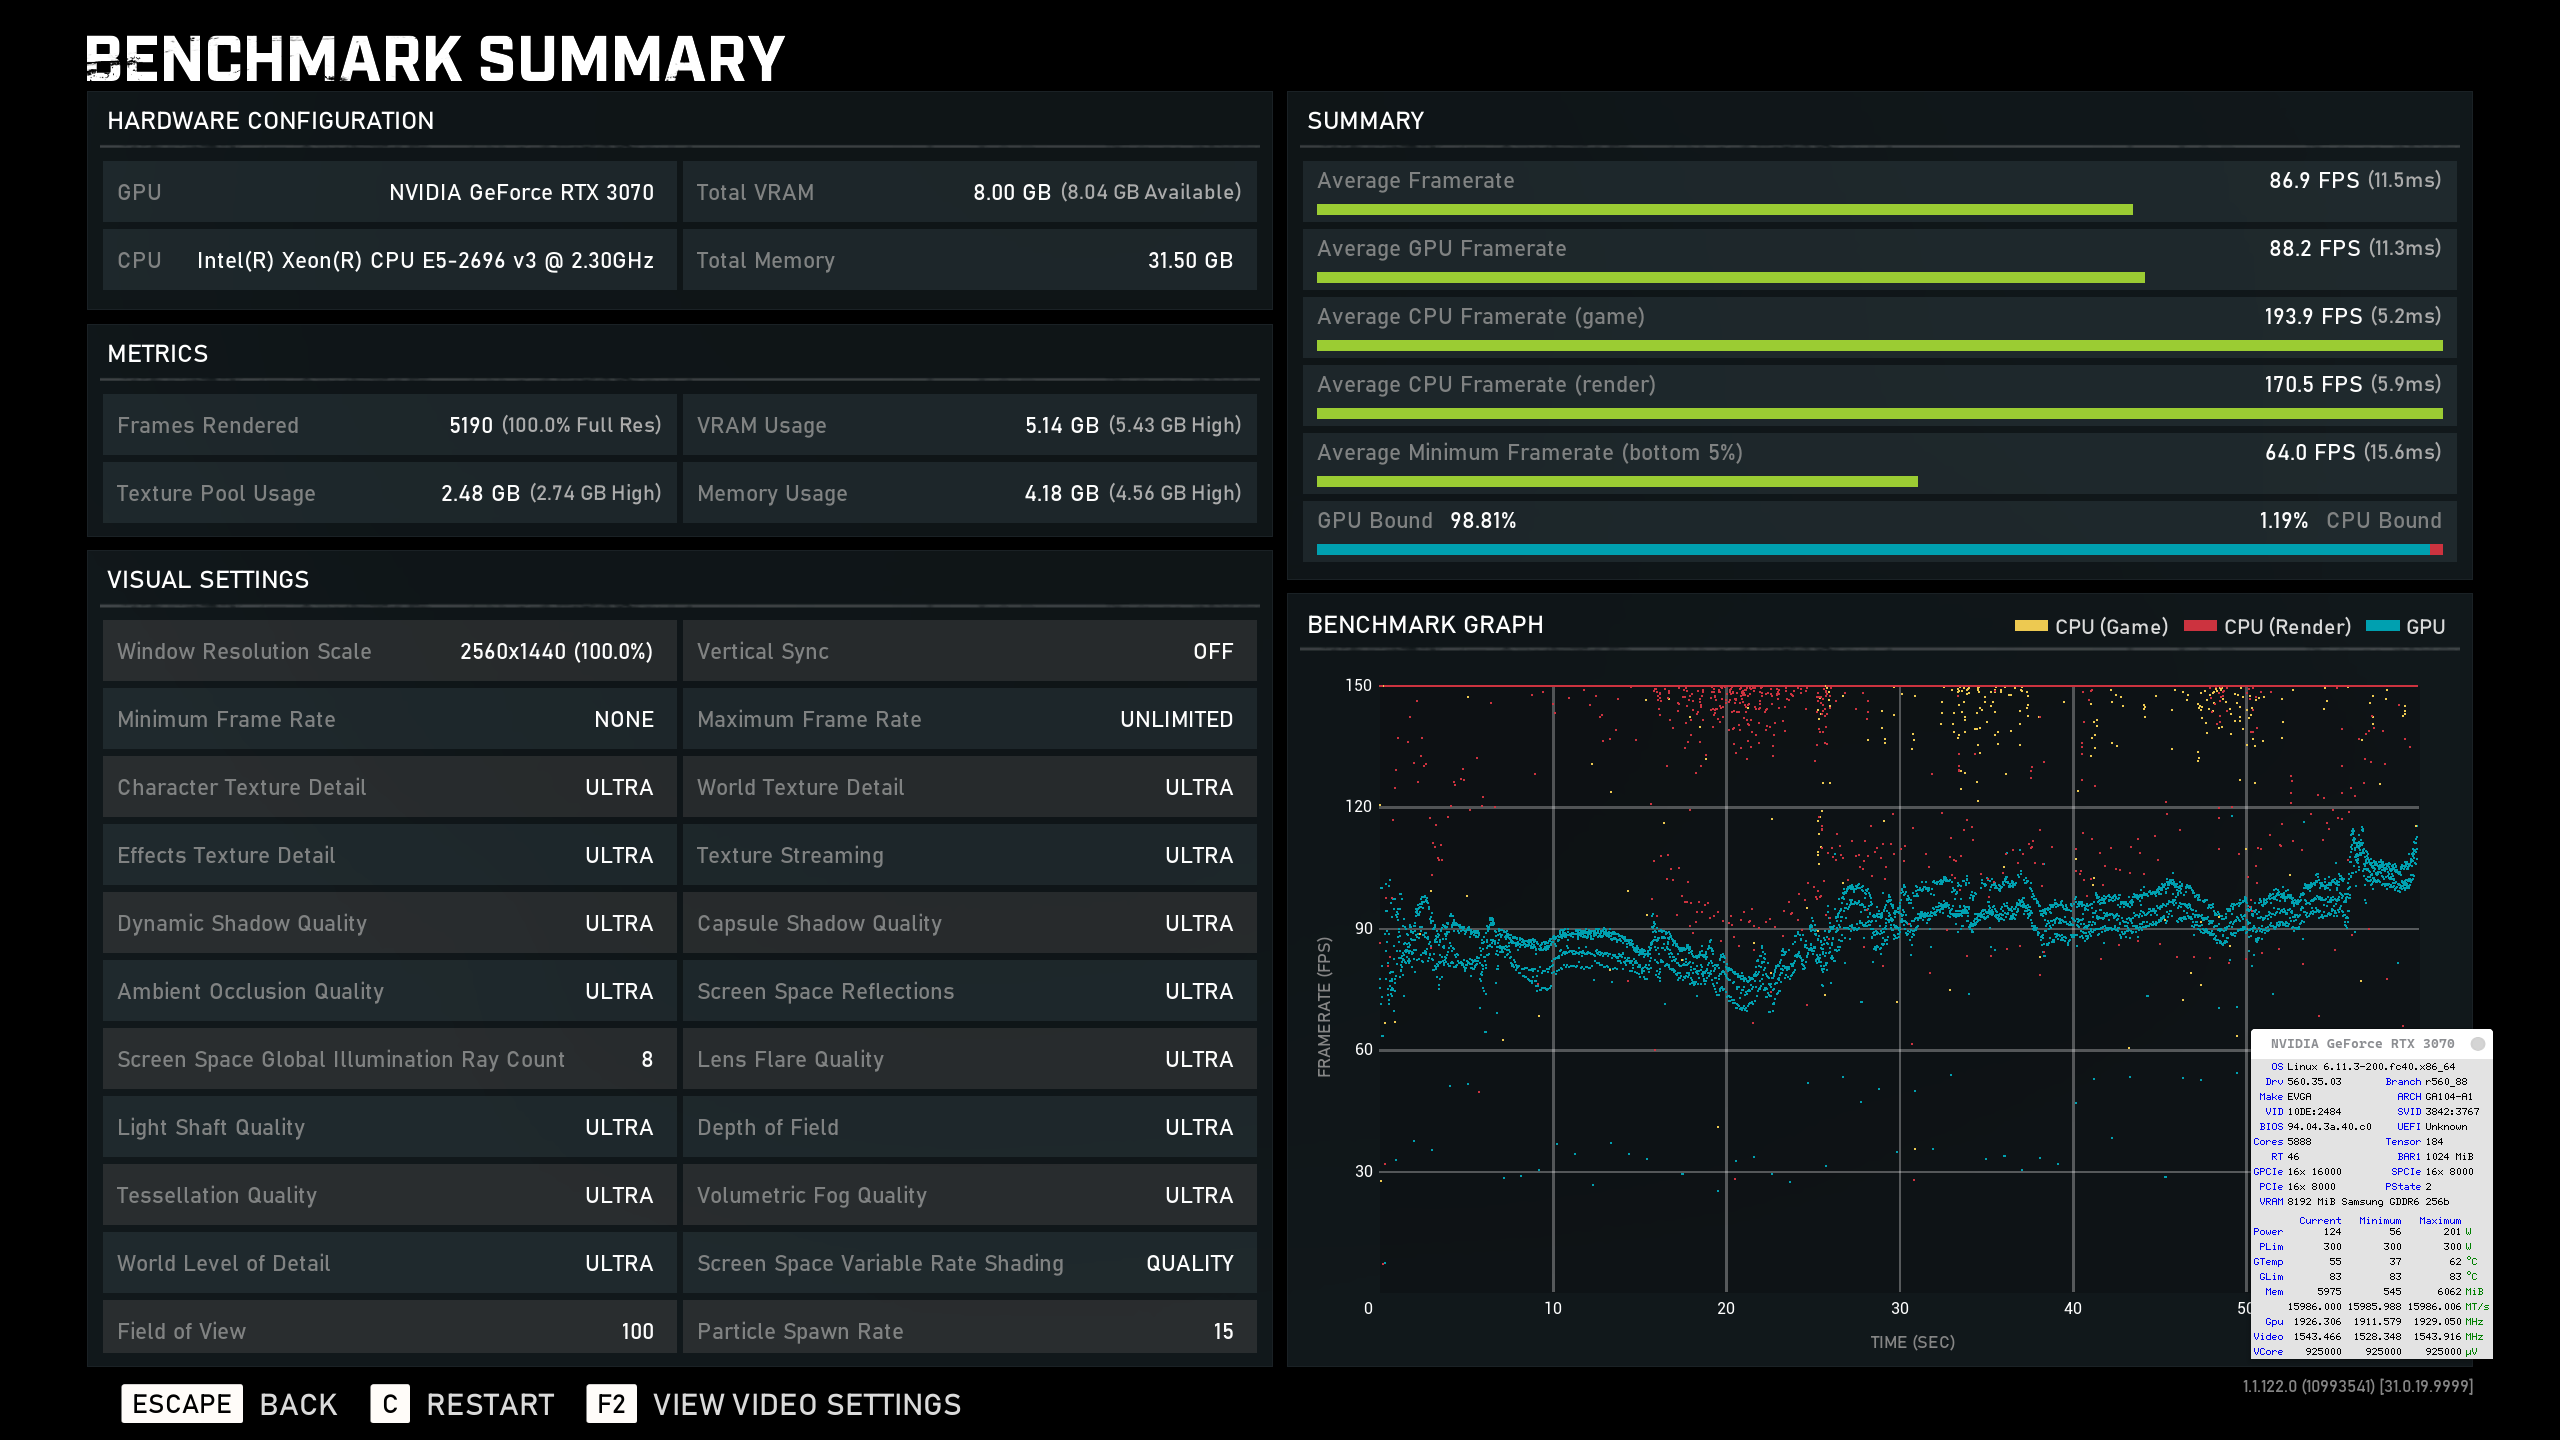
Task: Click the Window Resolution Scale '2560x1440 (100.0%)' value
Action: point(556,651)
